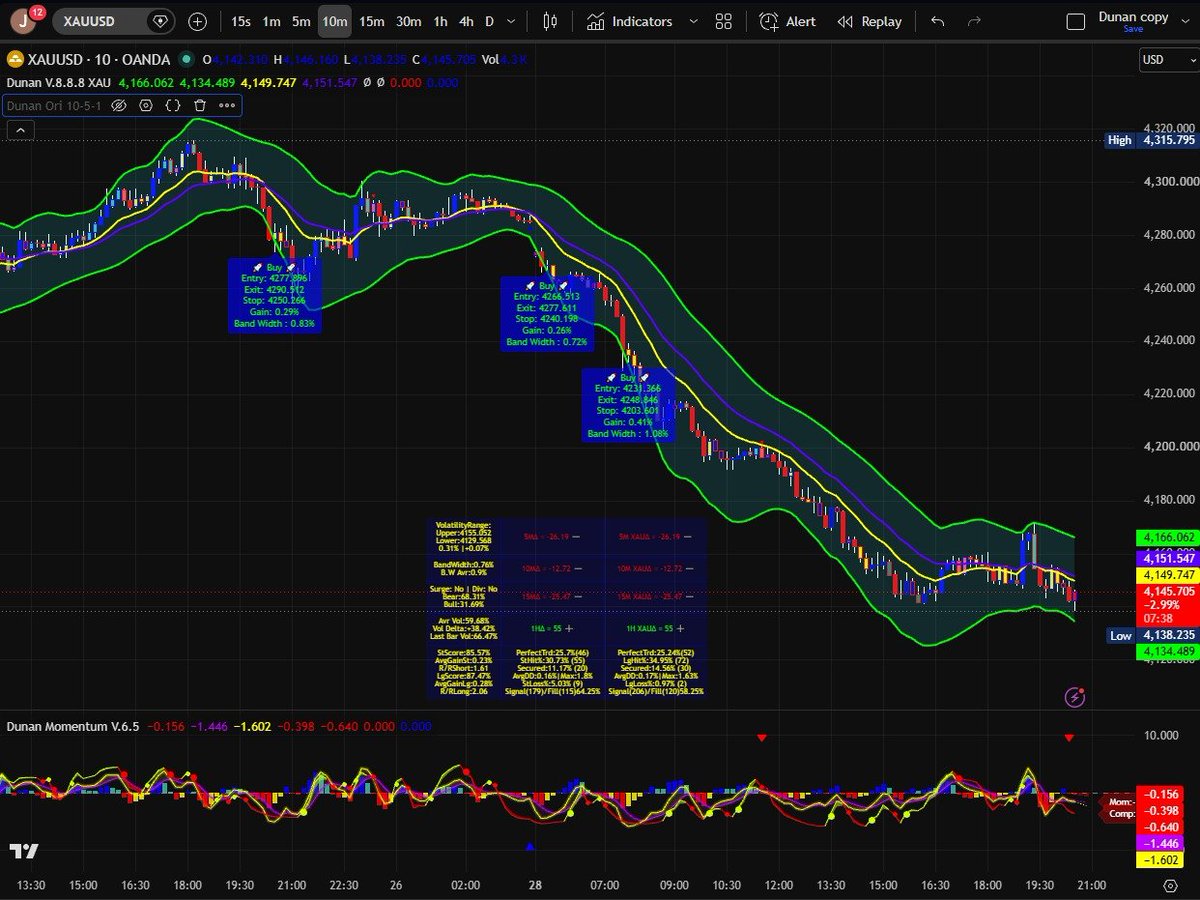Click the Save link under Dunan copy
Image resolution: width=1200 pixels, height=900 pixels.
tap(1133, 29)
